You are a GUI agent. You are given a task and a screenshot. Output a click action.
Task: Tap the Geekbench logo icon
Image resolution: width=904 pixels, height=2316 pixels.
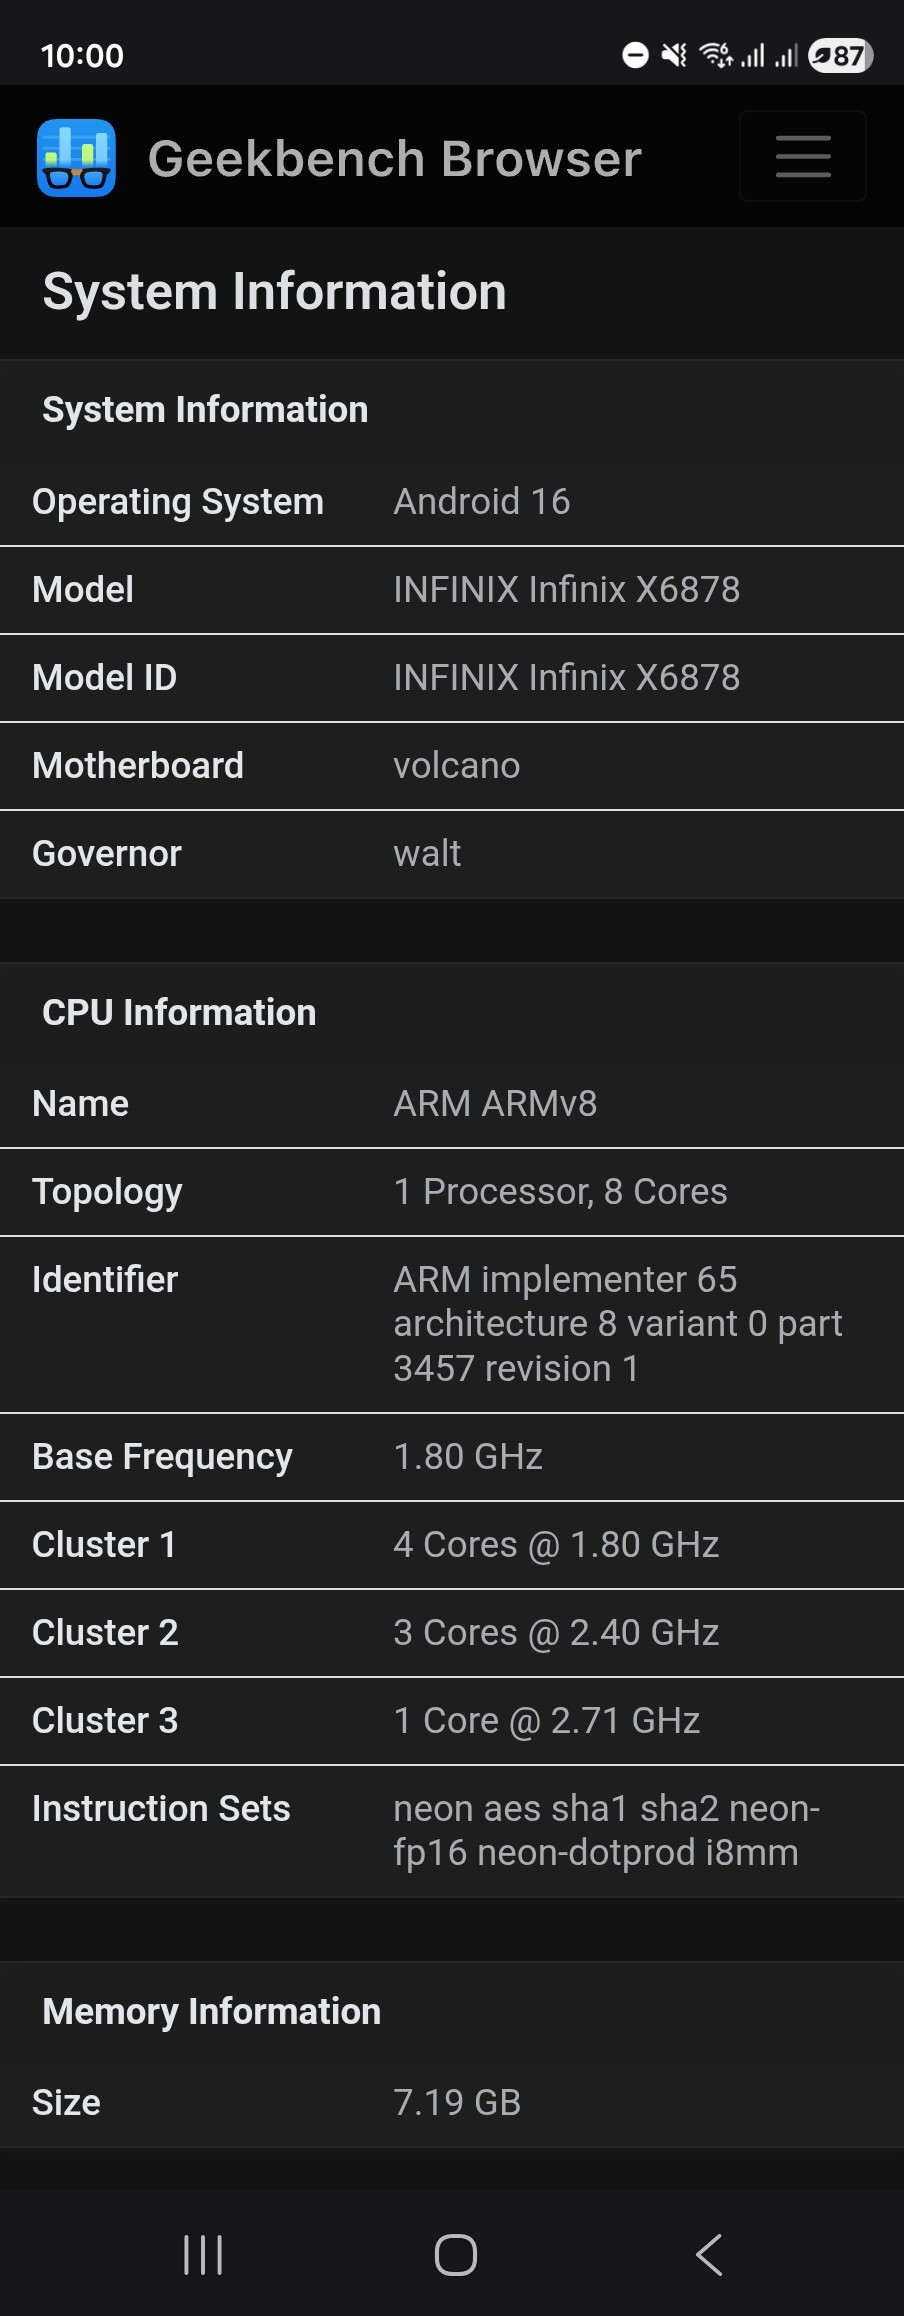tap(76, 158)
